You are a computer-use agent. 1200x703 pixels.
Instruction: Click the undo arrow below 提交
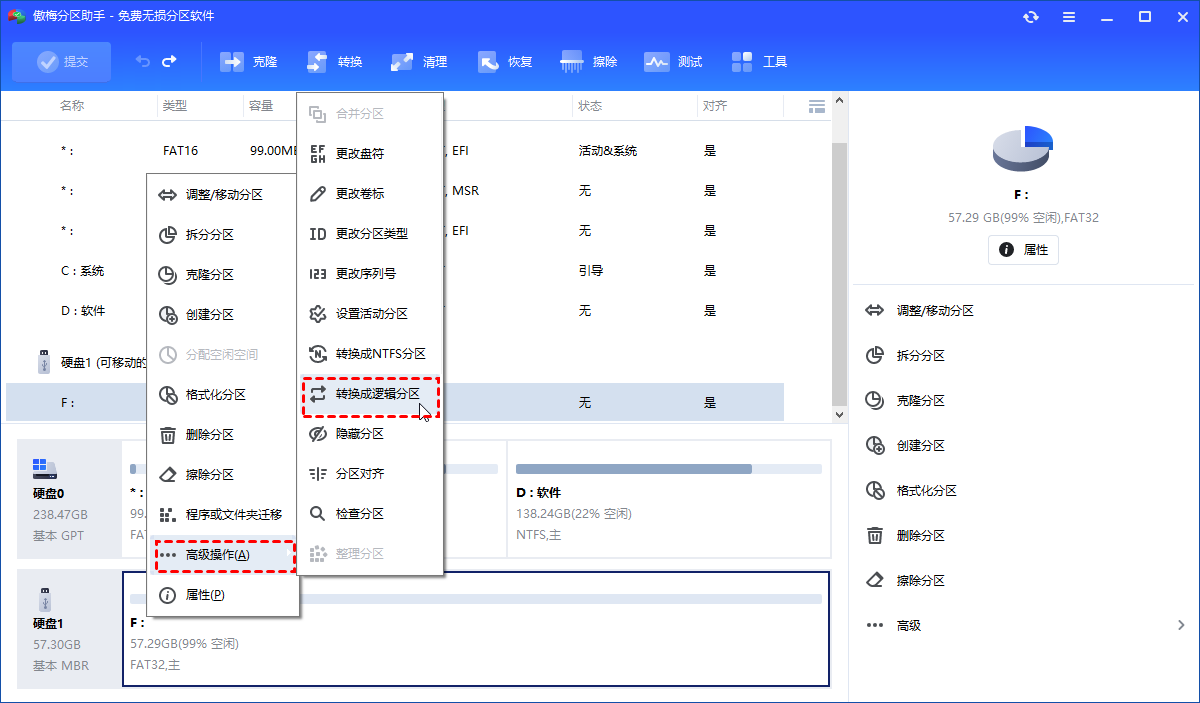141,61
